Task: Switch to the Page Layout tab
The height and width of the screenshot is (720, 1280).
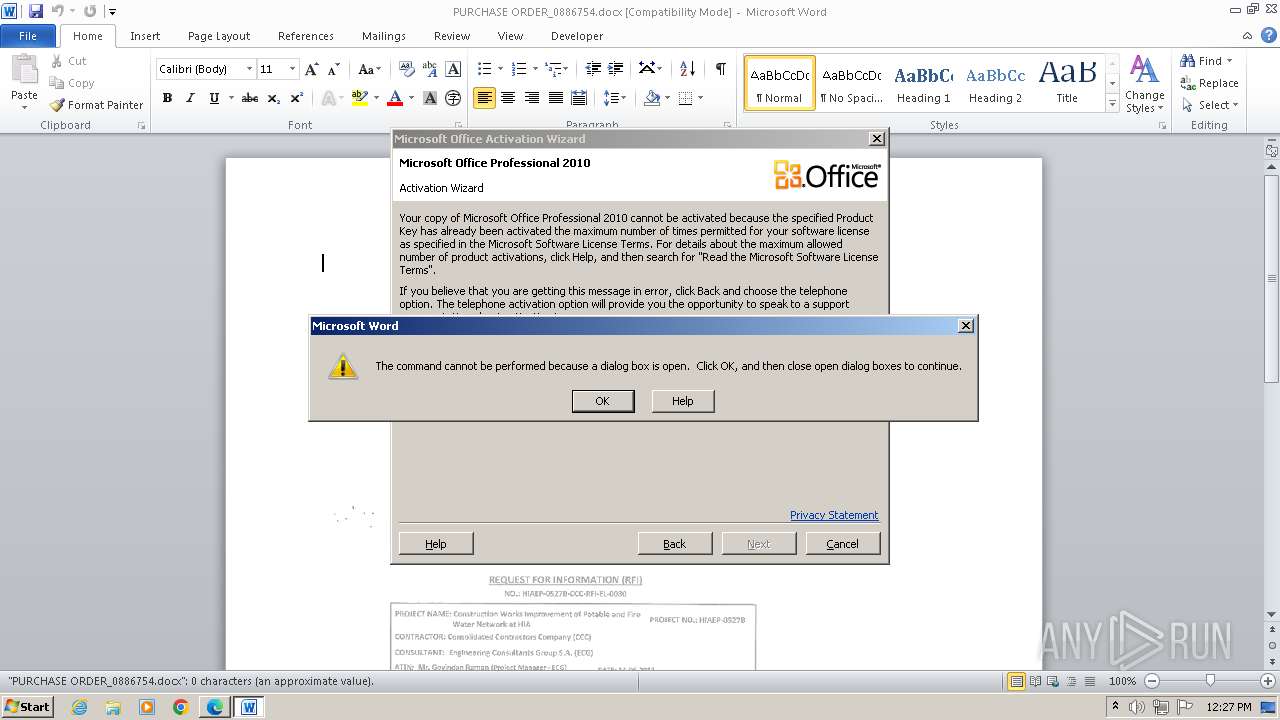Action: point(219,36)
